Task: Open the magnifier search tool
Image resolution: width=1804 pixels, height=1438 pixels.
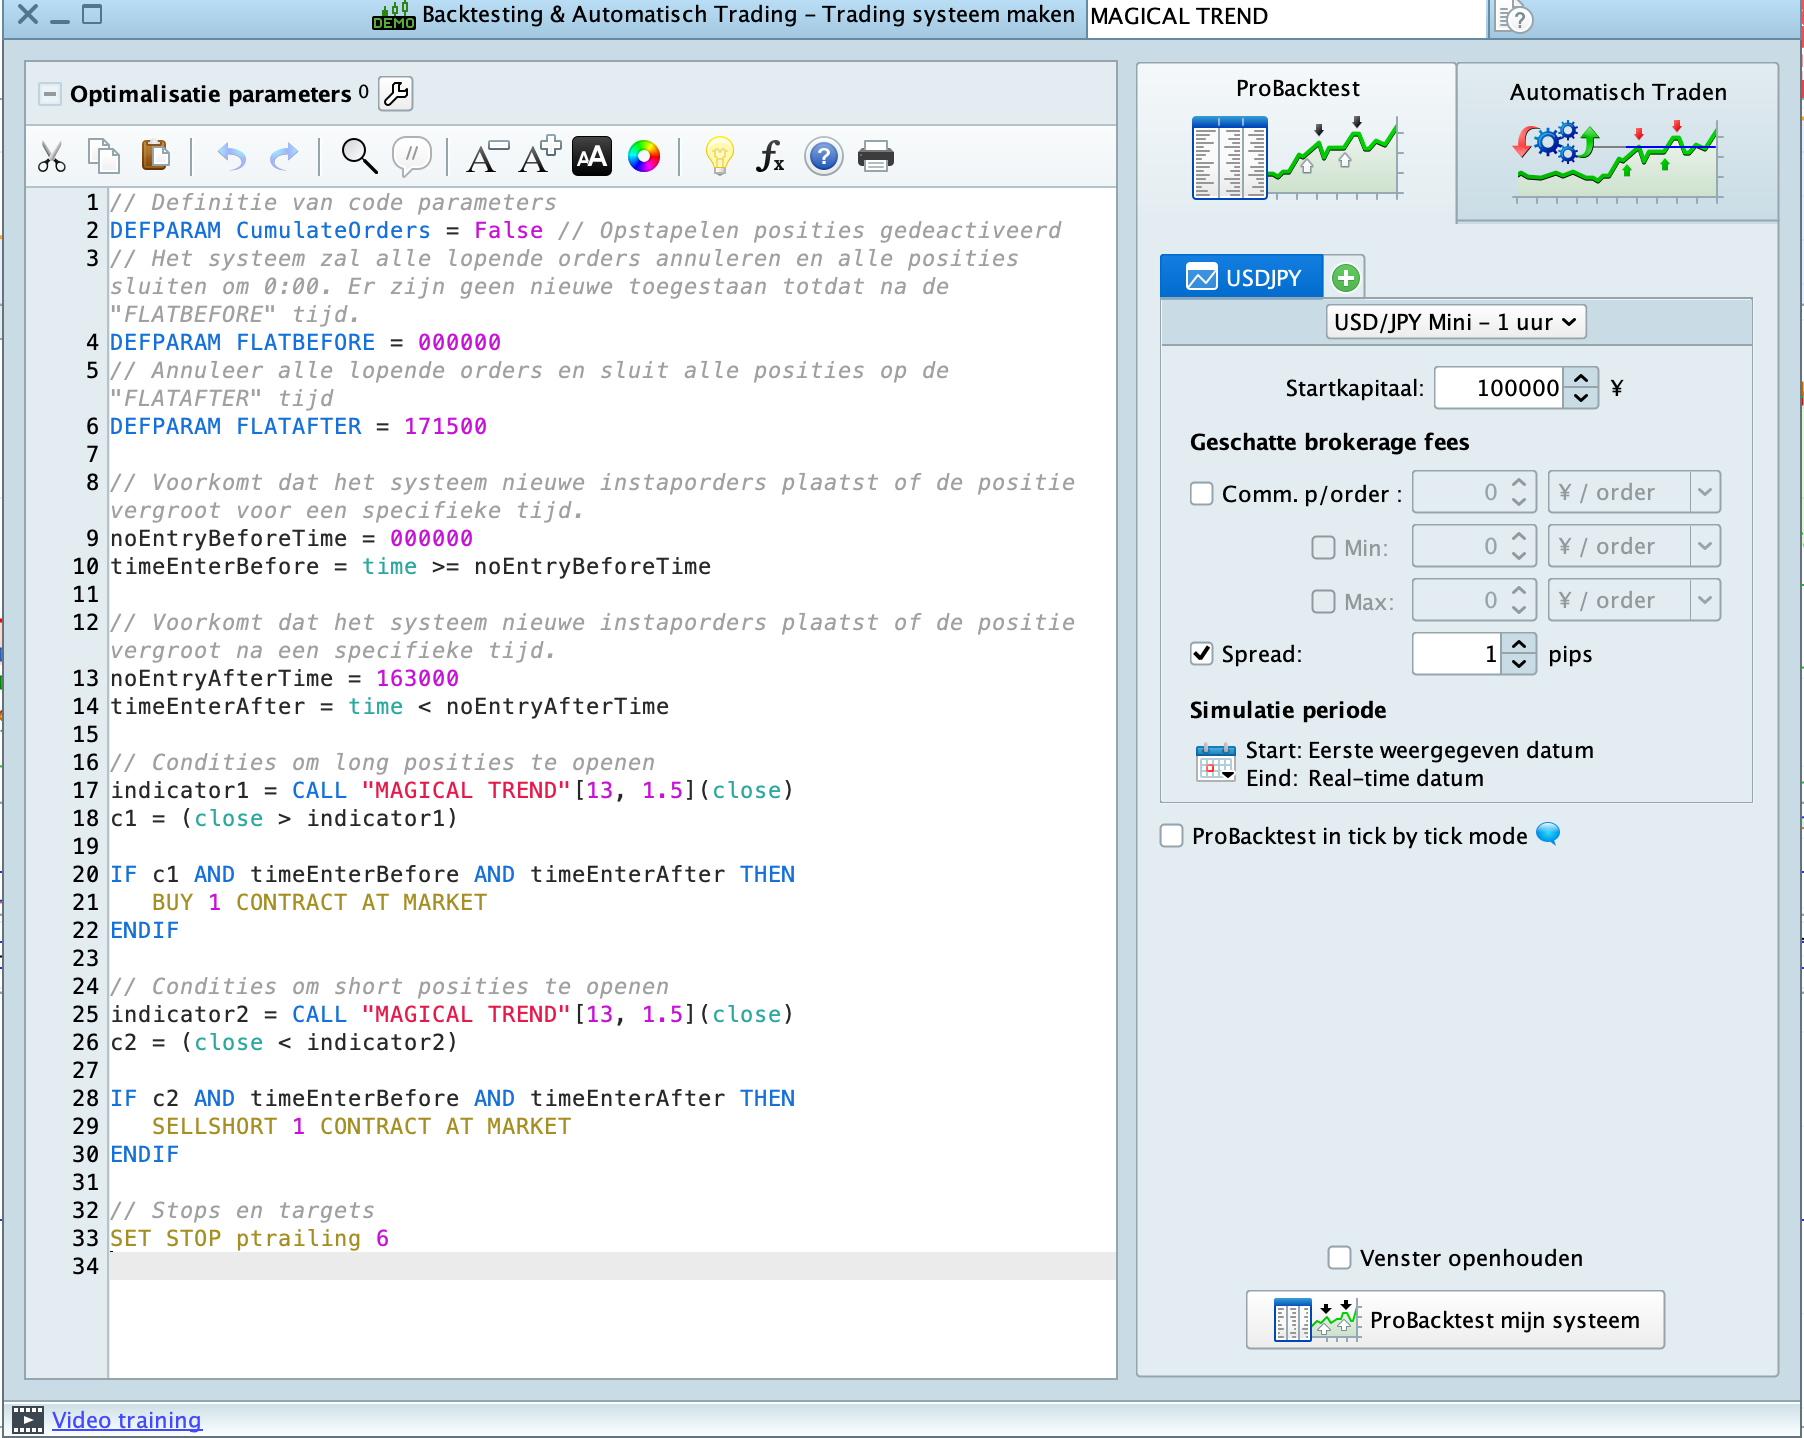Action: click(358, 156)
